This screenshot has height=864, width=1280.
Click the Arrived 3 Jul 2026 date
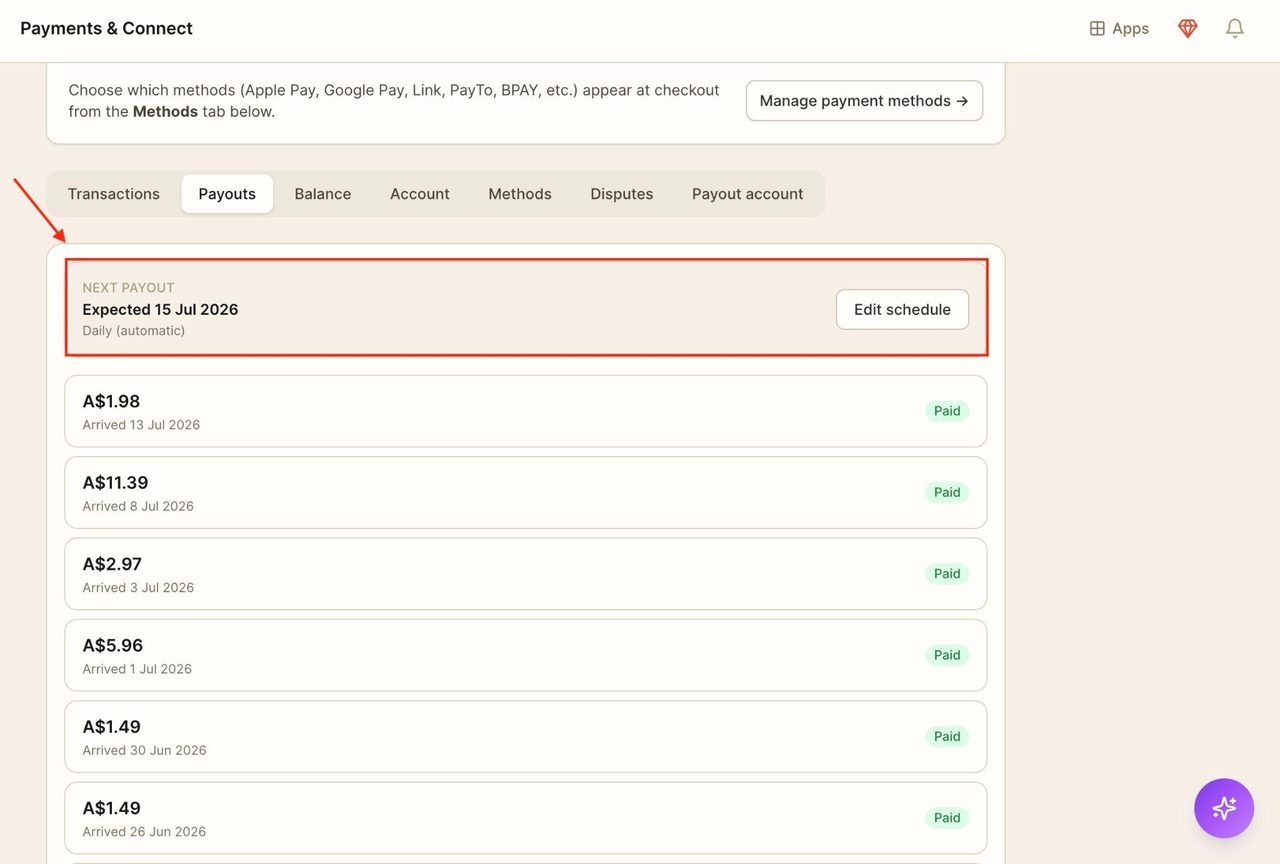pos(138,588)
